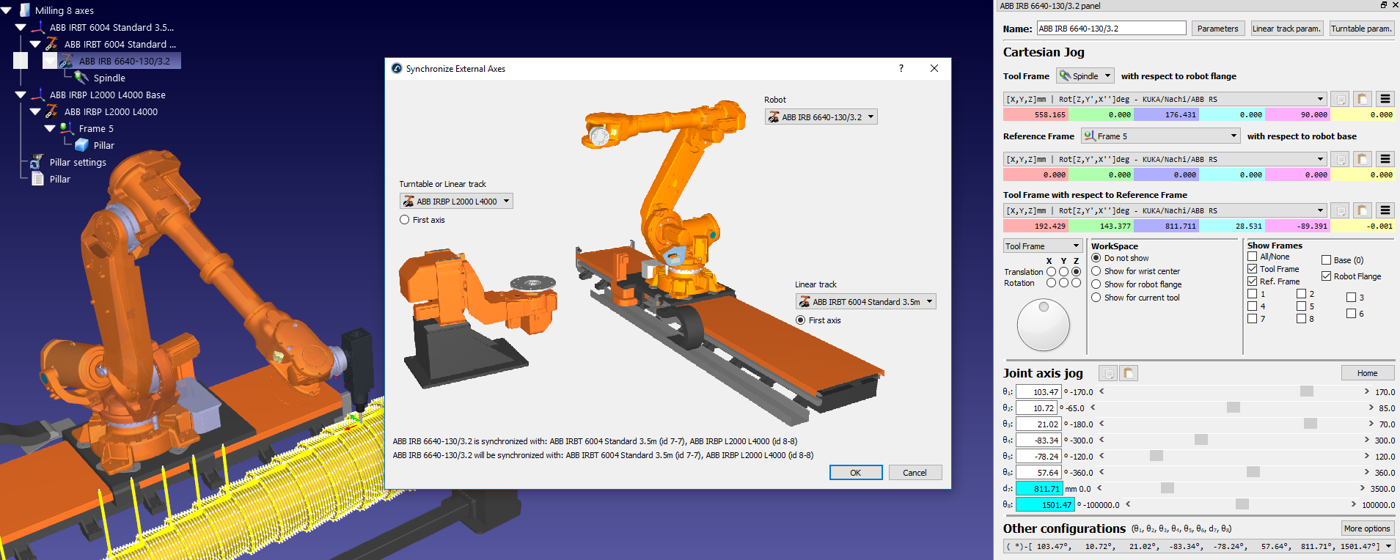
Task: Select the Spindle tool icon in tree
Action: point(82,78)
